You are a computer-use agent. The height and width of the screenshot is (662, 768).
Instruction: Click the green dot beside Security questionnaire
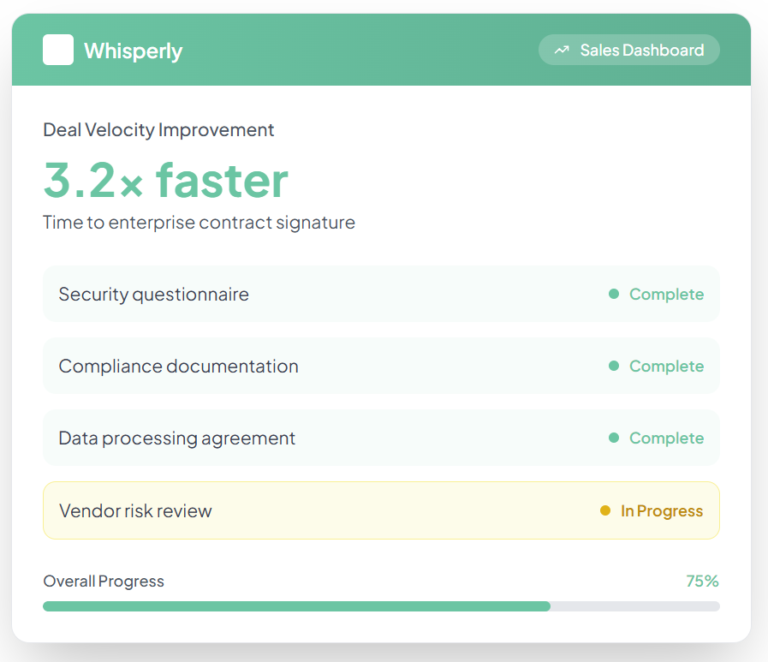pos(614,294)
